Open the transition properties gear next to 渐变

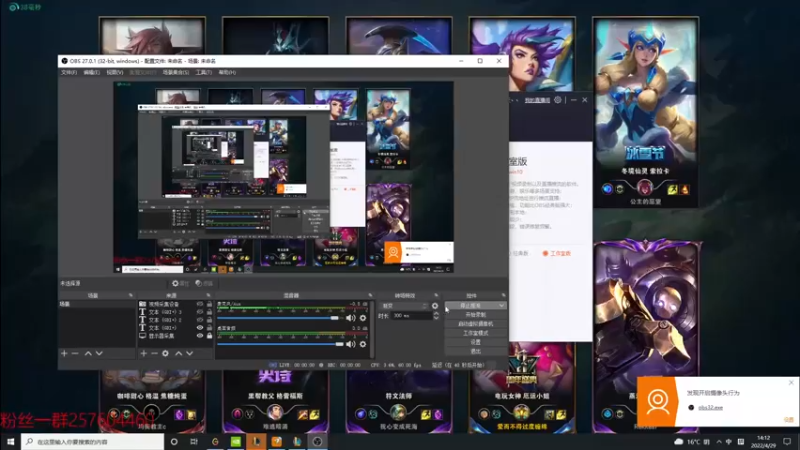(x=435, y=306)
